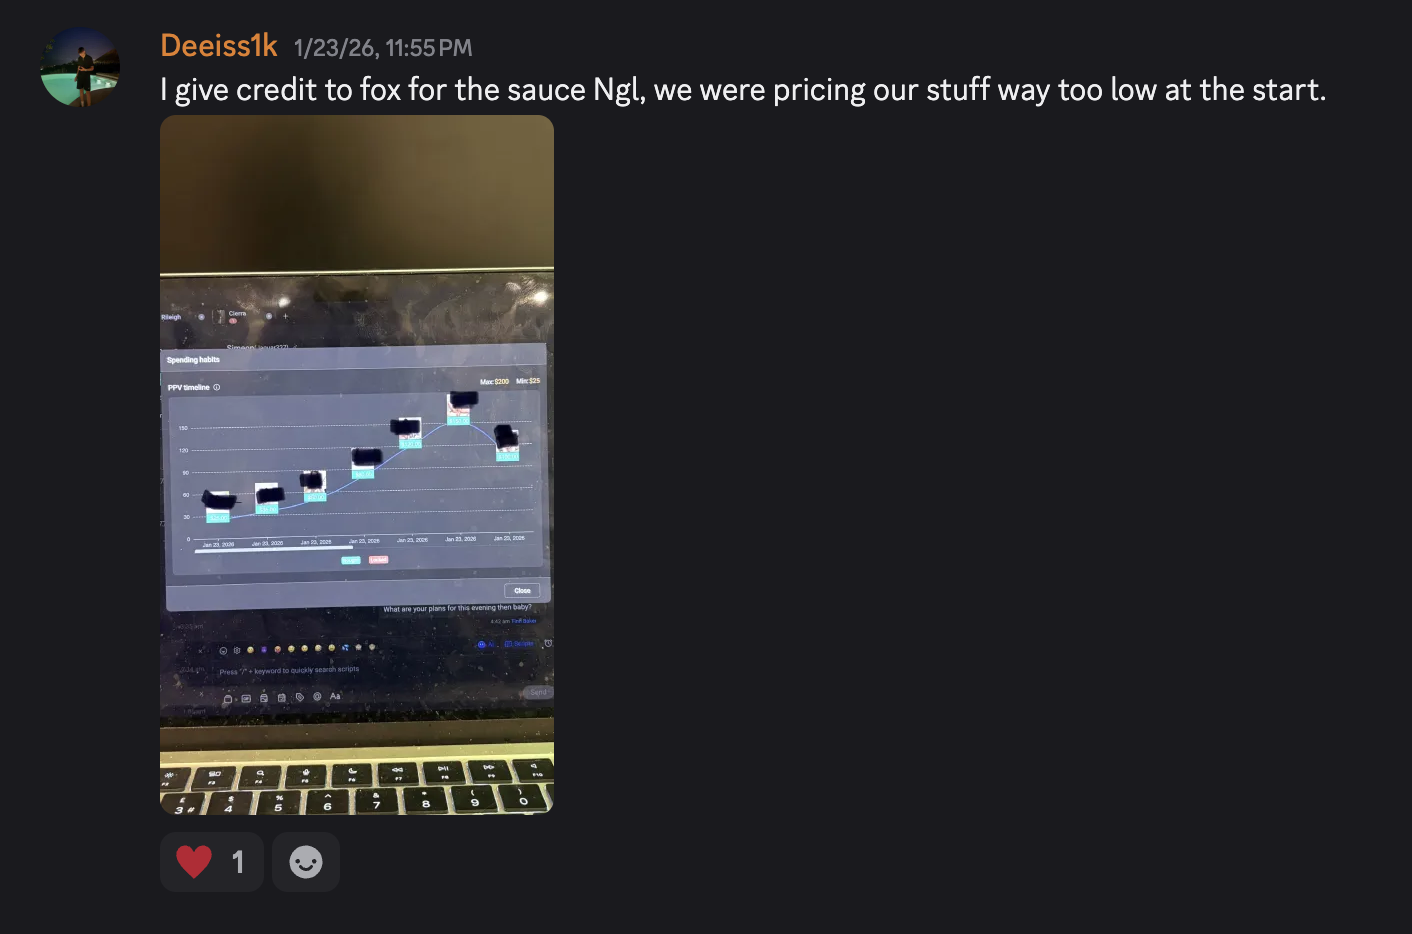Click the PPV timeline info icon

[x=217, y=387]
